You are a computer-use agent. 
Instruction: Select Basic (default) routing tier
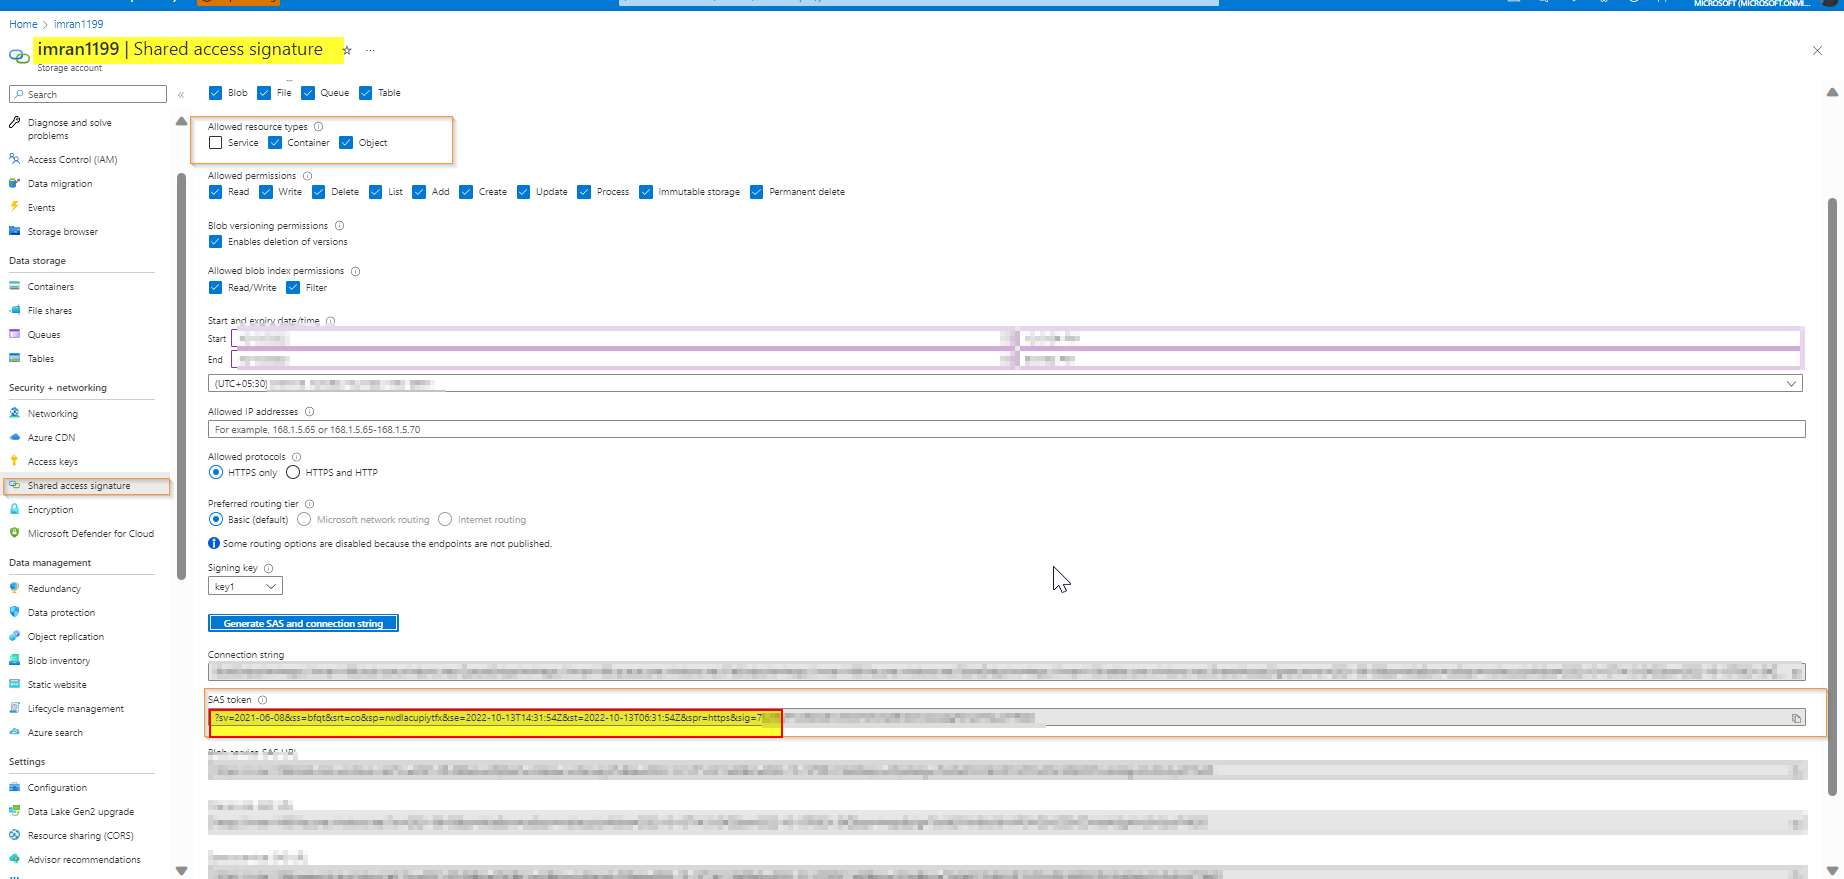pyautogui.click(x=216, y=519)
